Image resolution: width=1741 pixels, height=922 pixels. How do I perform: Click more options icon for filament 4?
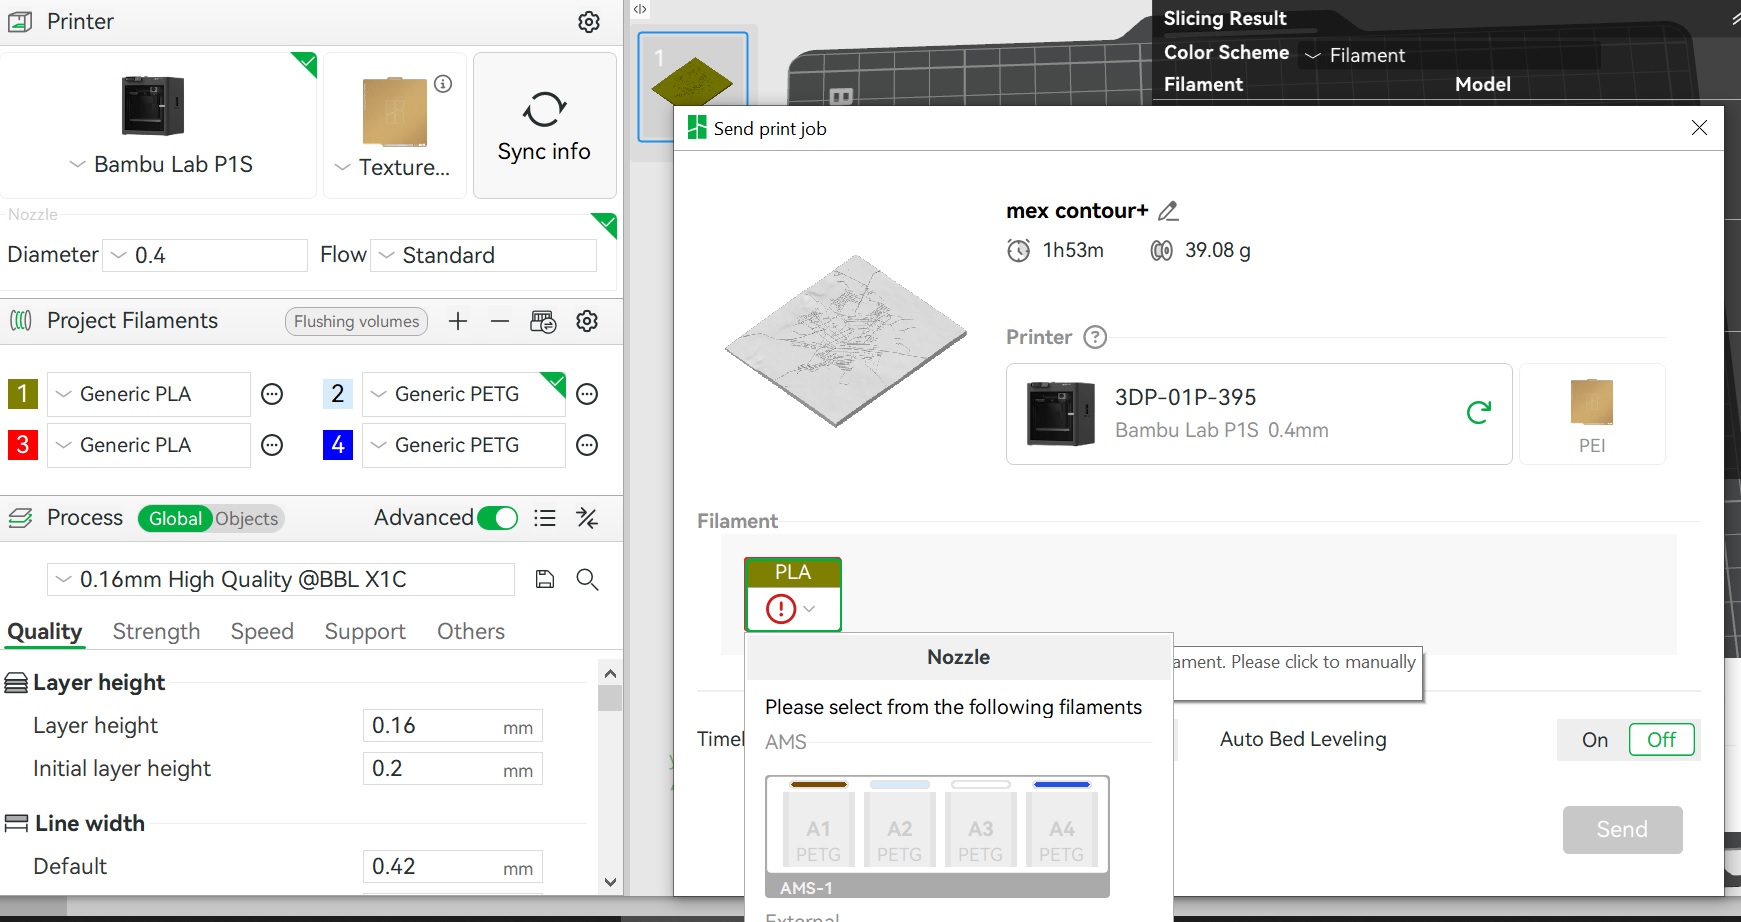[x=588, y=445]
